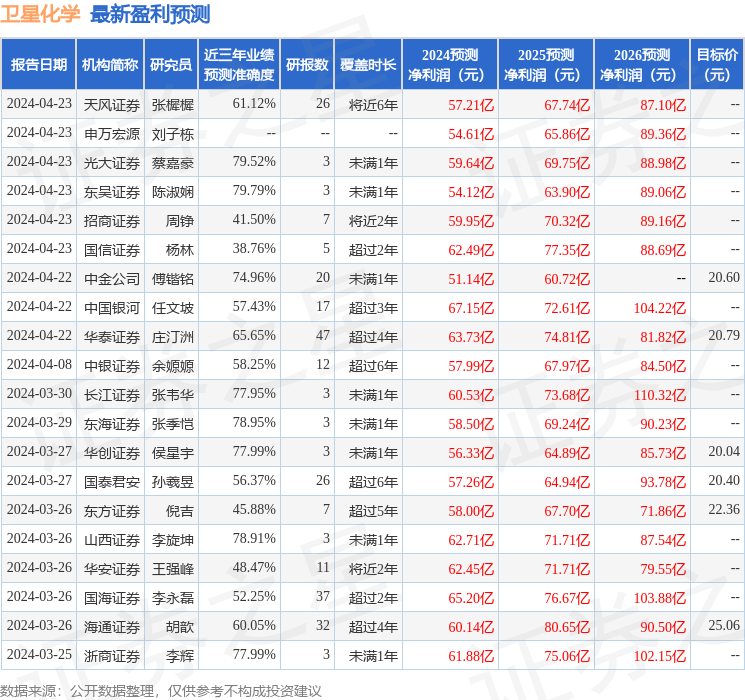The image size is (745, 700).
Task: Select the 浙商证券 institution cell
Action: [x=112, y=656]
